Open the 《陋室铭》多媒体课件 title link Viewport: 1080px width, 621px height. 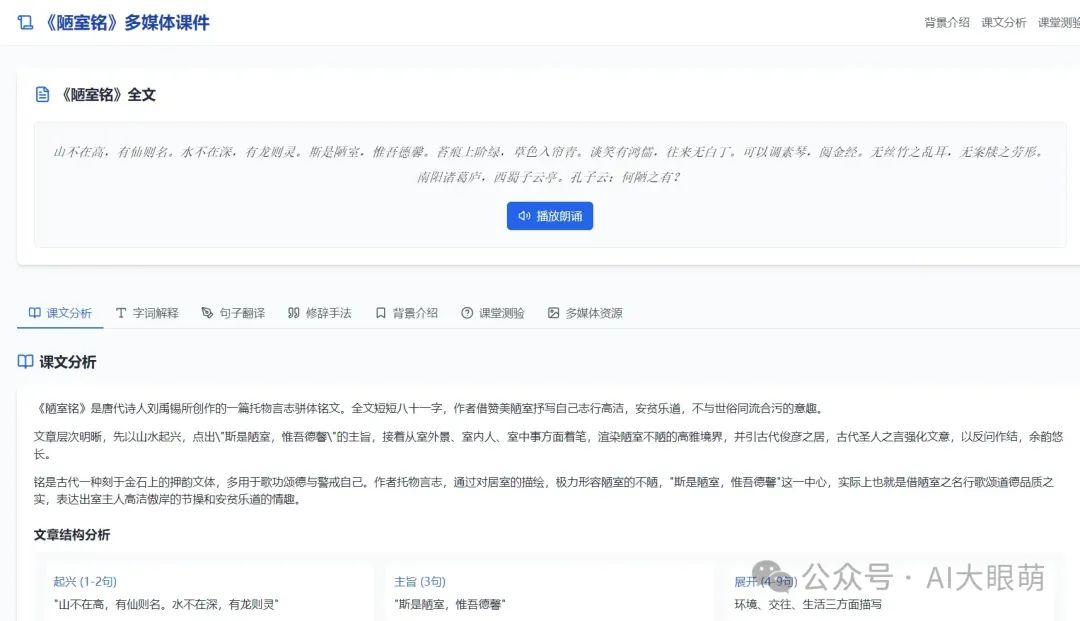coord(125,23)
